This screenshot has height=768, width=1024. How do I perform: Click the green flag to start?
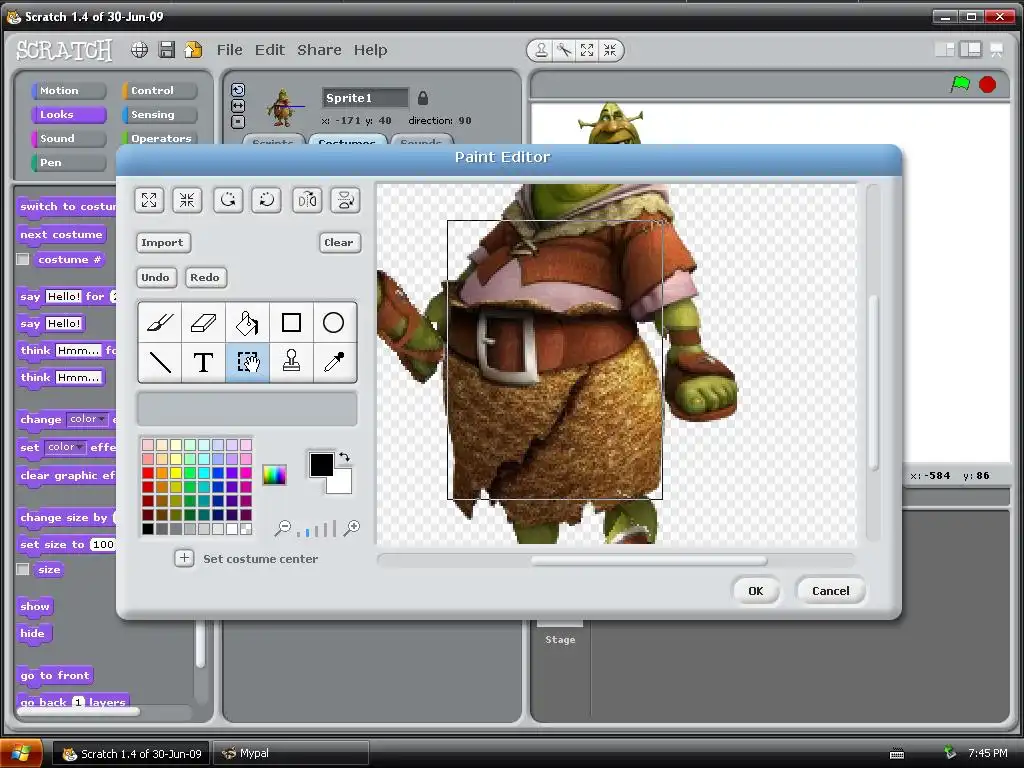click(960, 84)
